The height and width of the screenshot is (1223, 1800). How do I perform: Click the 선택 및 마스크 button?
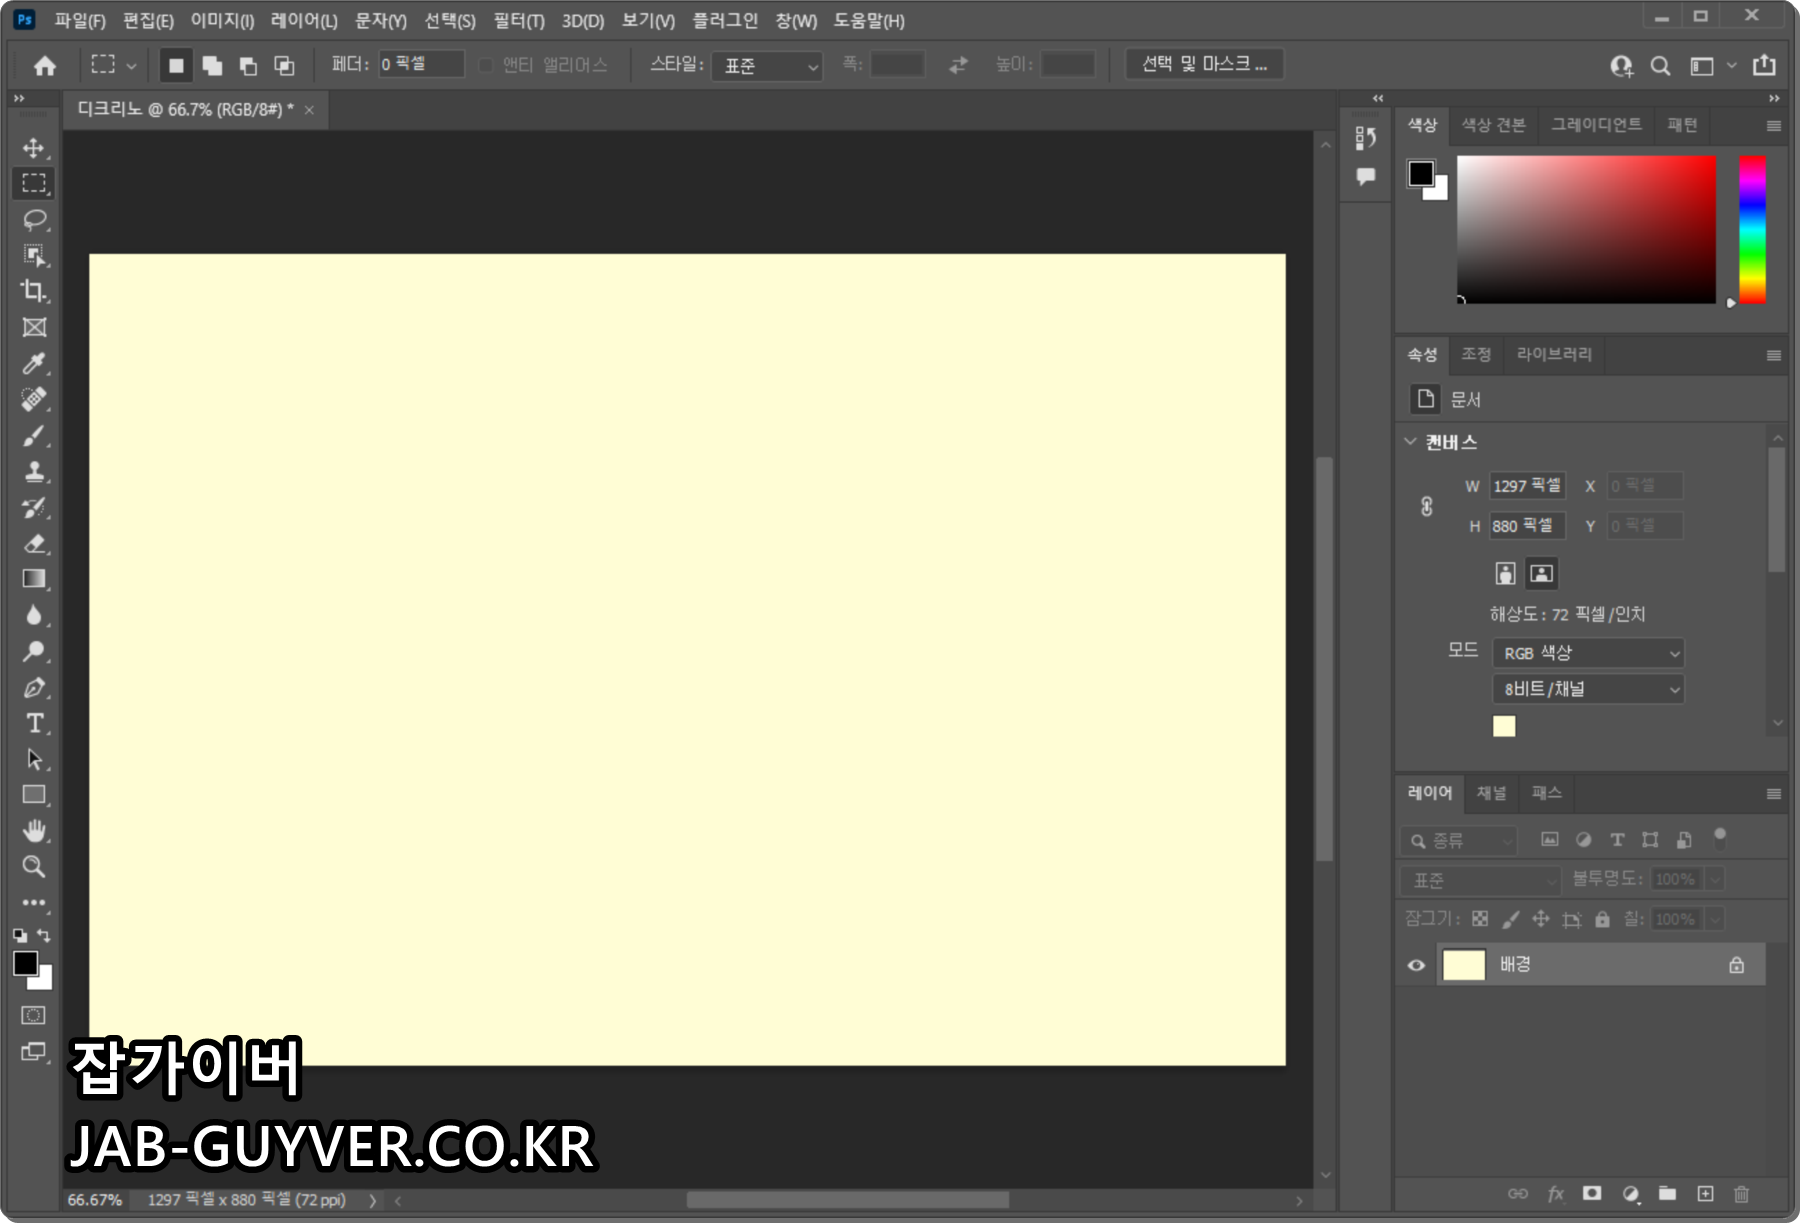coord(1204,64)
